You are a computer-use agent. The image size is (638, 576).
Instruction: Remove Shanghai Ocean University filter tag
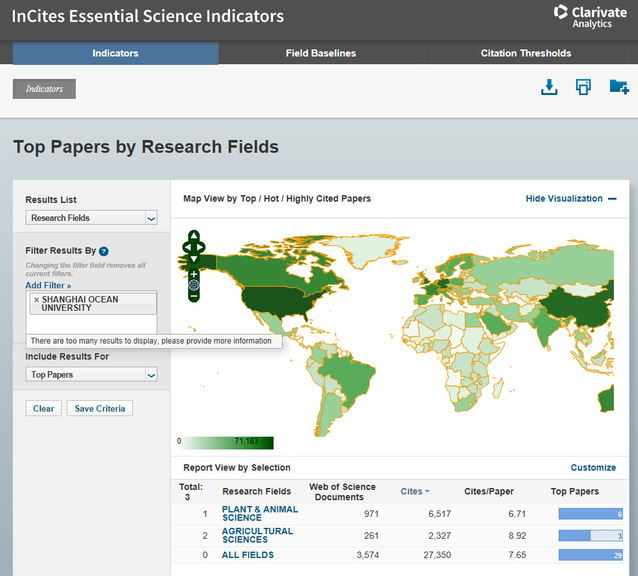37,299
